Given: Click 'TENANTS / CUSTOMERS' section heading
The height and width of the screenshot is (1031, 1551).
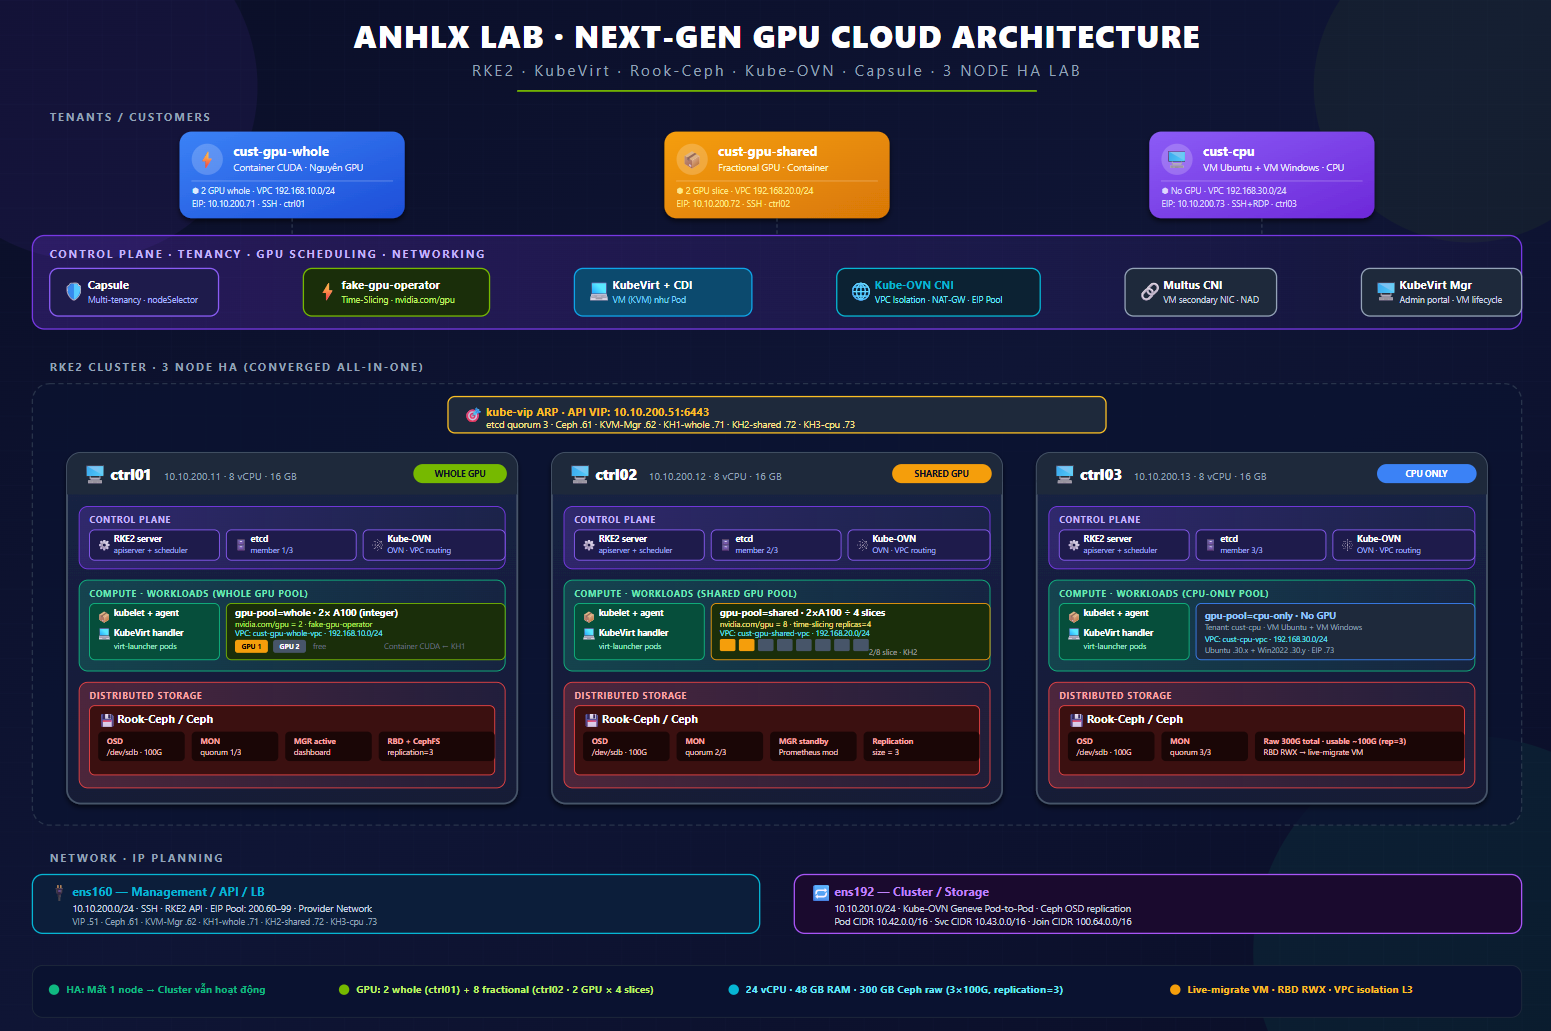Looking at the screenshot, I should pos(130,117).
